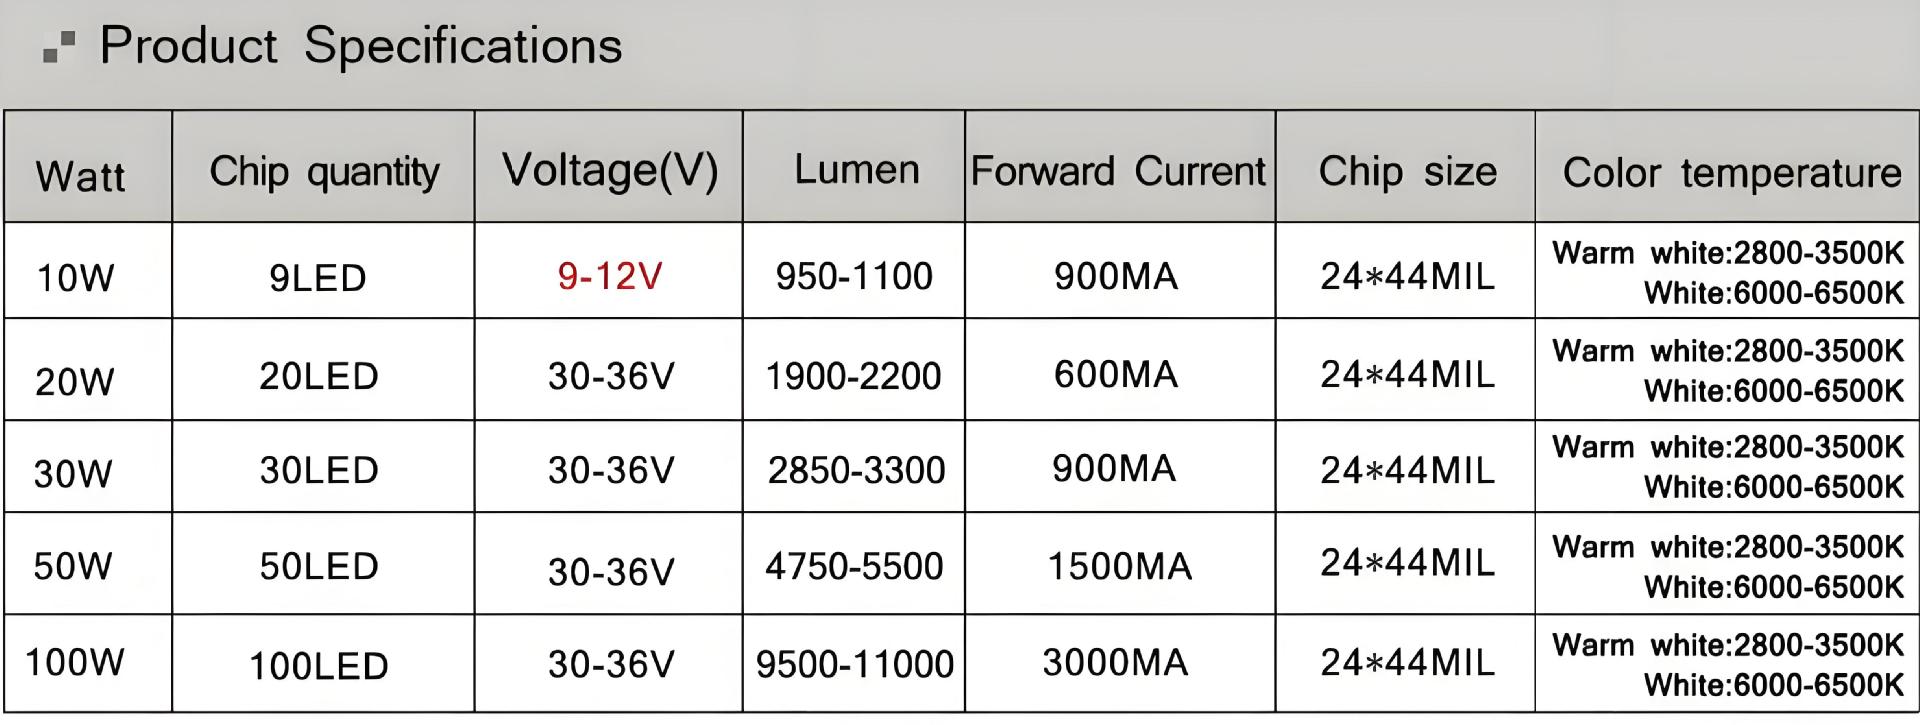The width and height of the screenshot is (1920, 725).
Task: Click the Product Specifications heading
Action: point(361,46)
